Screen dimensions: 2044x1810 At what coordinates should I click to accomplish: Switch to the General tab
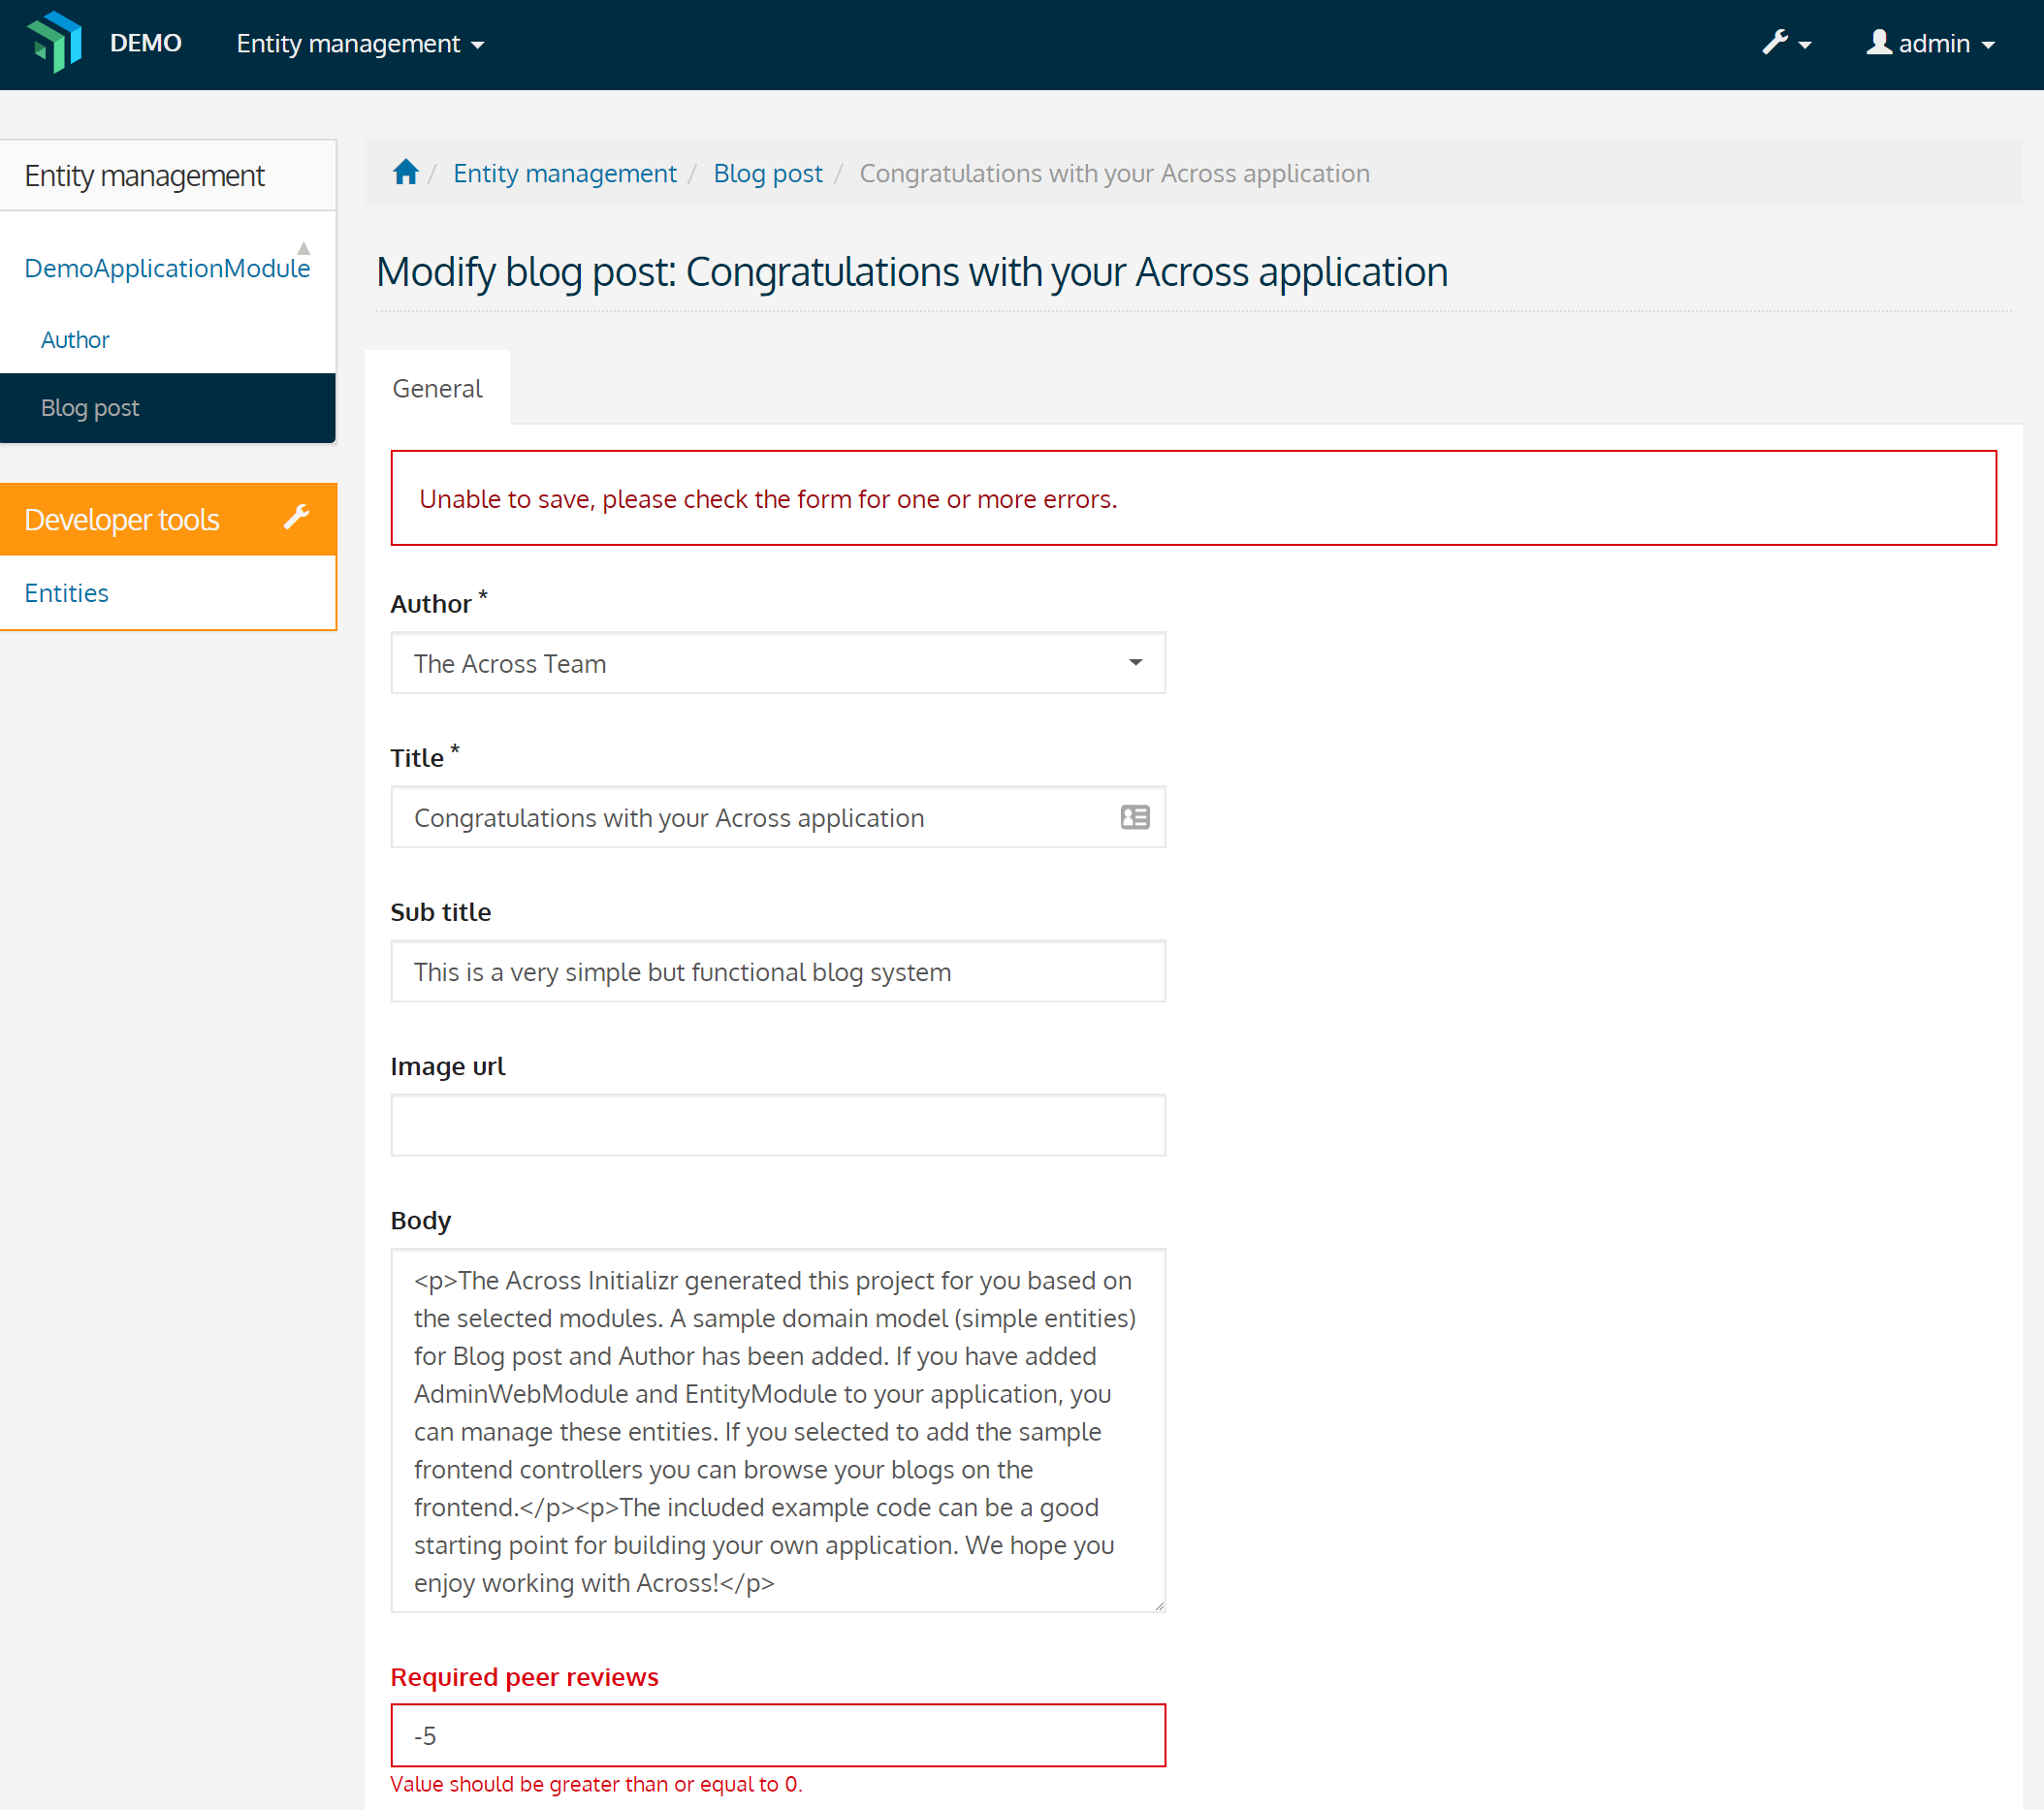(436, 388)
